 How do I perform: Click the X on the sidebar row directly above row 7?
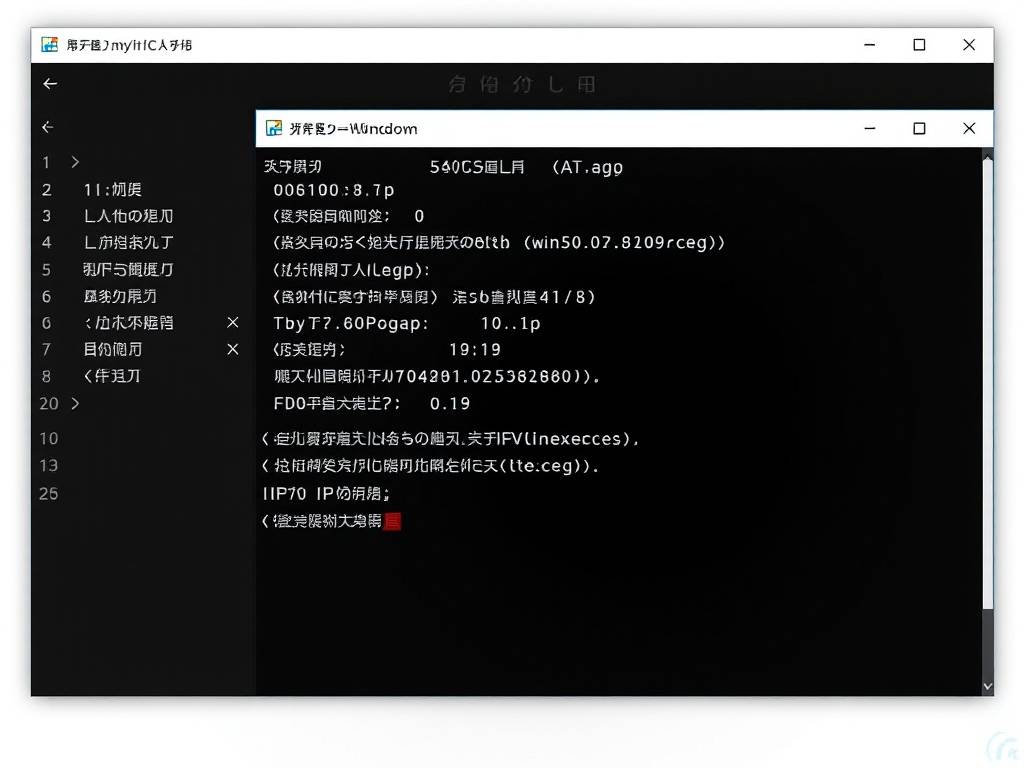tap(232, 323)
